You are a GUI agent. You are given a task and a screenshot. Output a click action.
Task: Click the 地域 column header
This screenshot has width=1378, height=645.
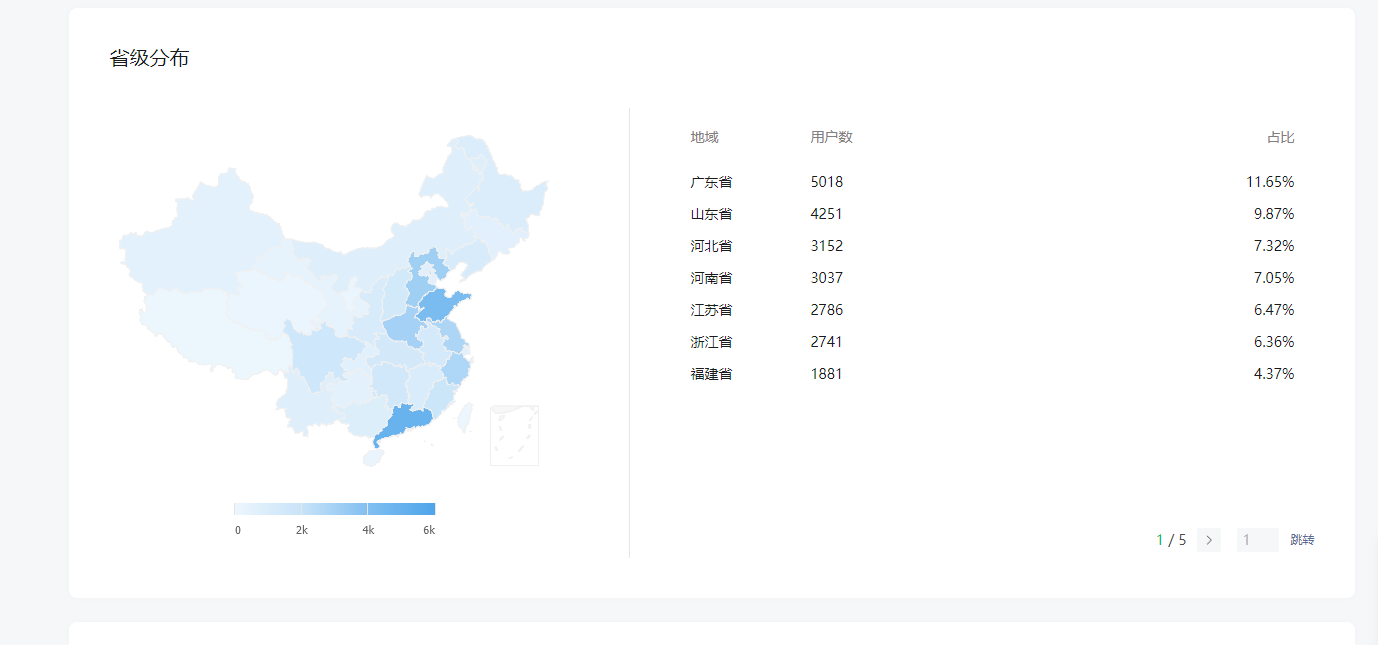[704, 137]
